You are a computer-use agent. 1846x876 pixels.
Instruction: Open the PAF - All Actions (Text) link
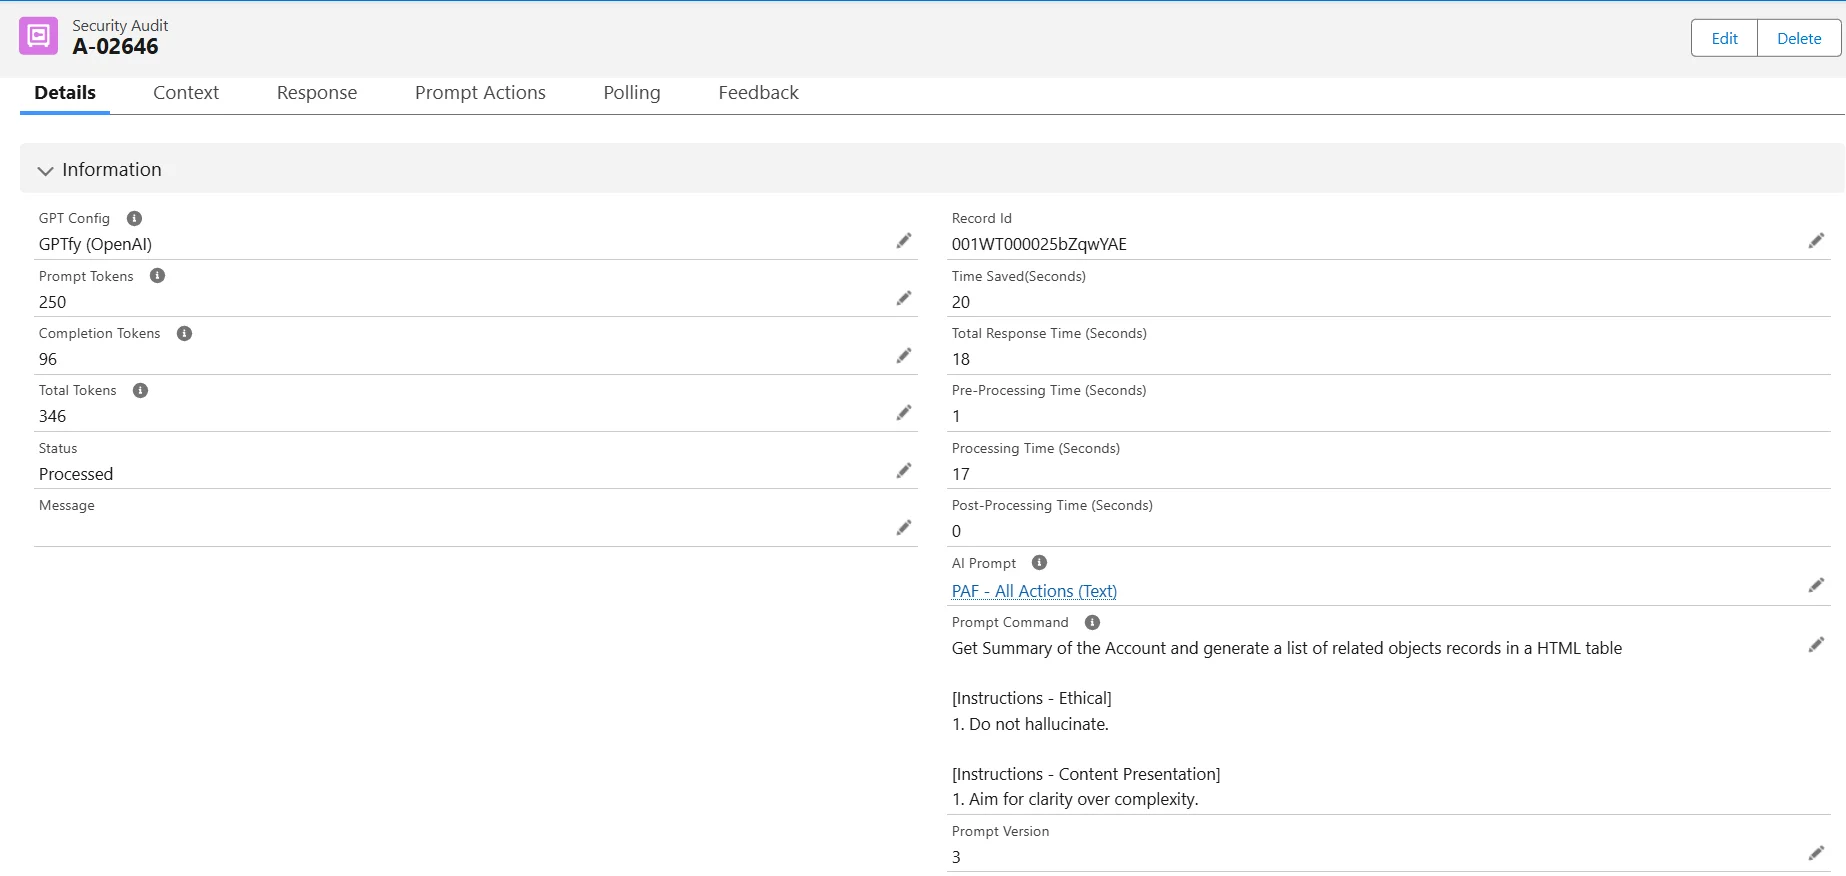point(1034,591)
